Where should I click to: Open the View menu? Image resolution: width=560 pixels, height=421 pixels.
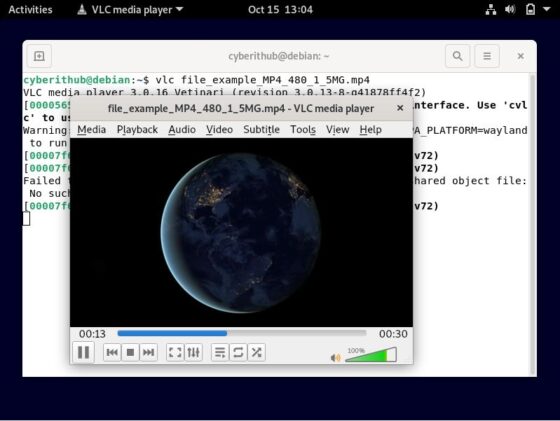[x=338, y=129]
